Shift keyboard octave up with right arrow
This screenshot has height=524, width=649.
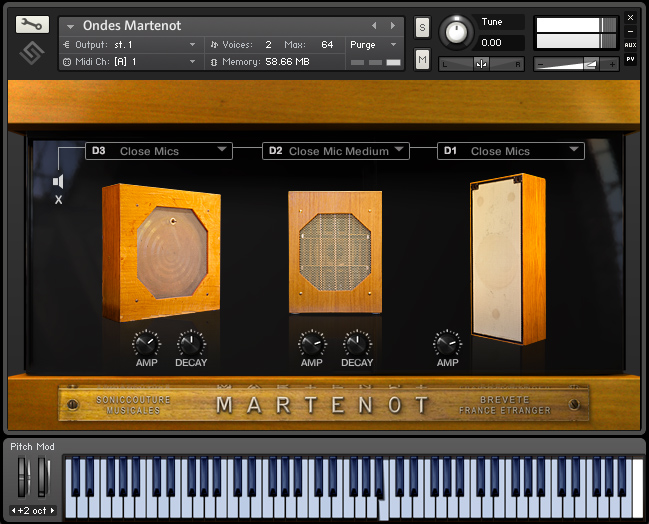coord(53,511)
